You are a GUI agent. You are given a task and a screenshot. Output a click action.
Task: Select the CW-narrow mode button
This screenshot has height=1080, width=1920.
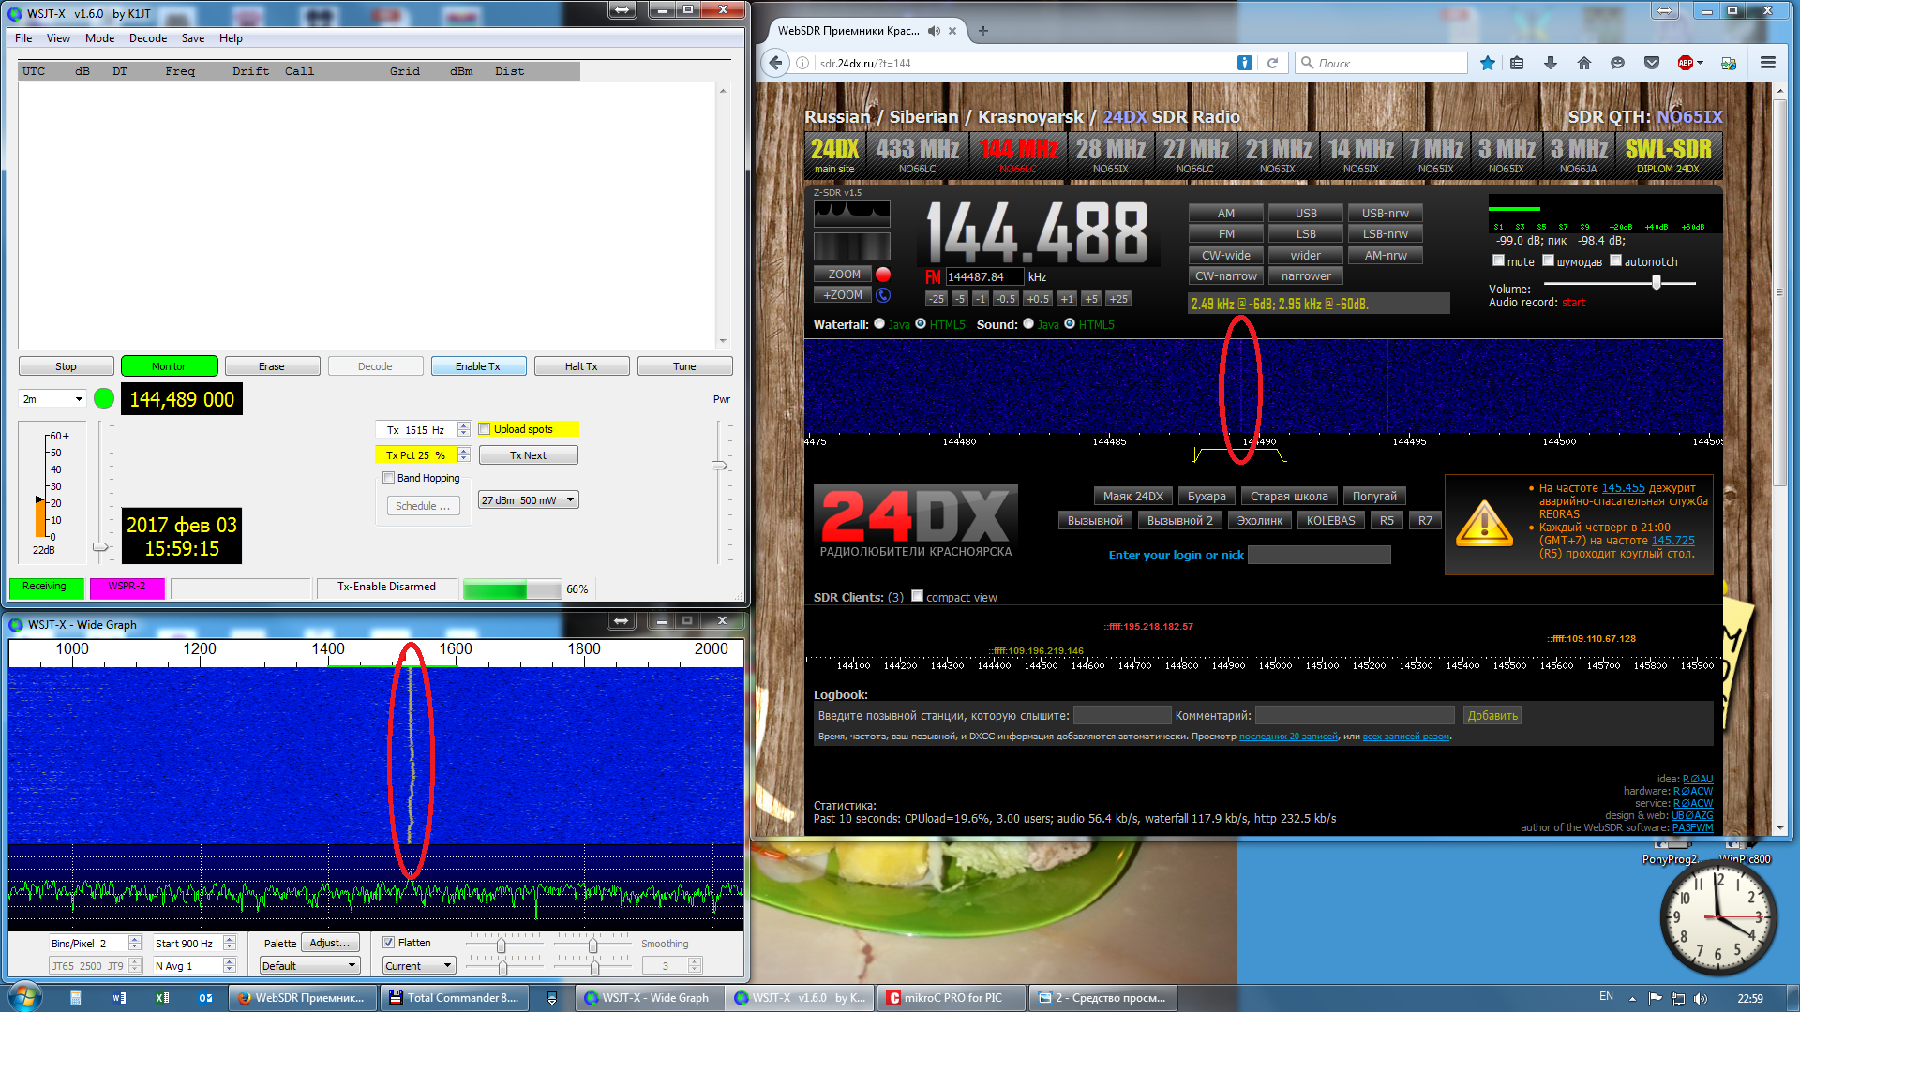[1225, 276]
